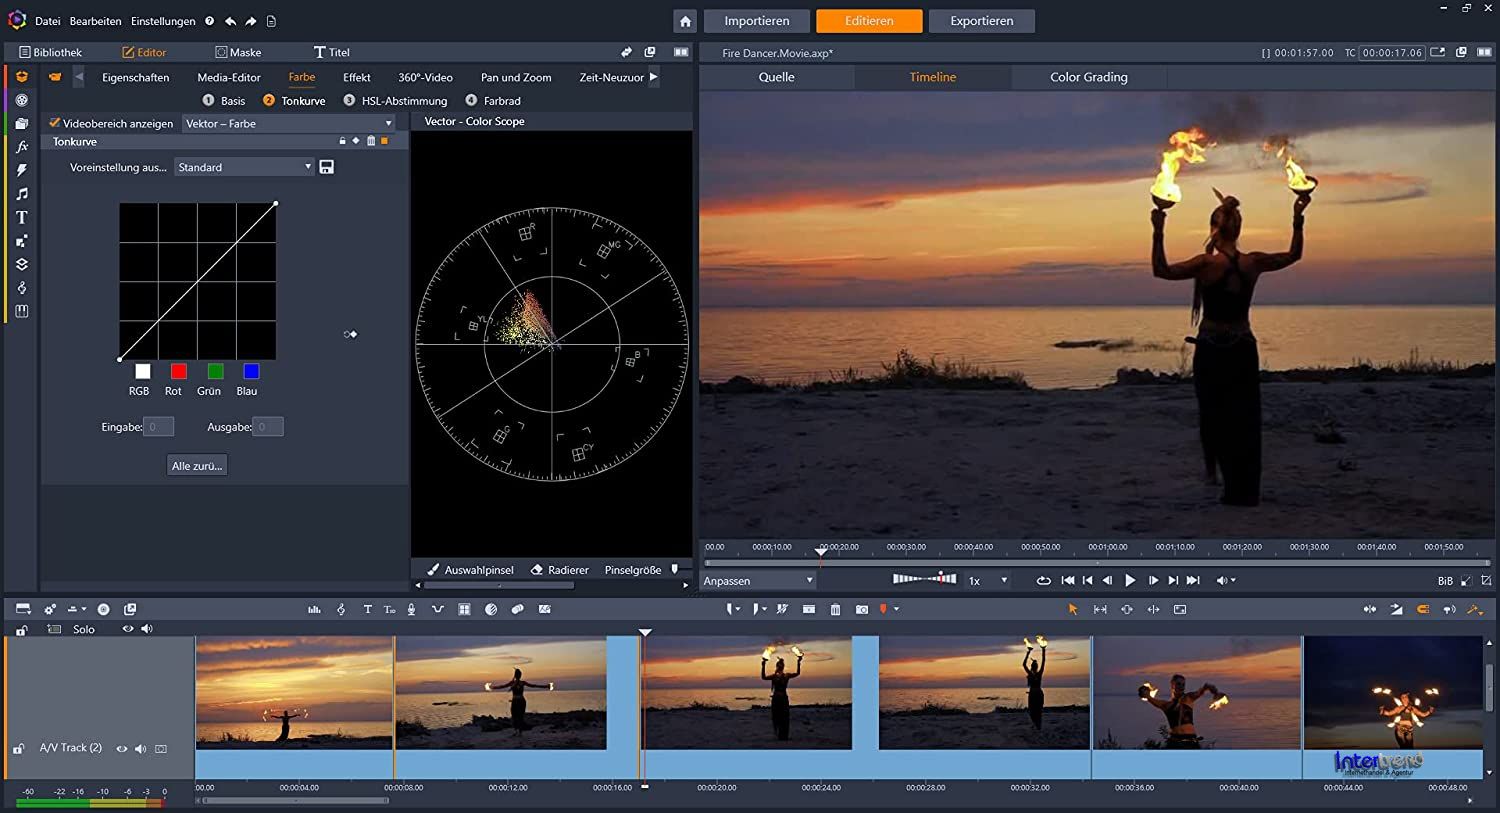Click the Alle zurücksetzen button

pyautogui.click(x=197, y=466)
